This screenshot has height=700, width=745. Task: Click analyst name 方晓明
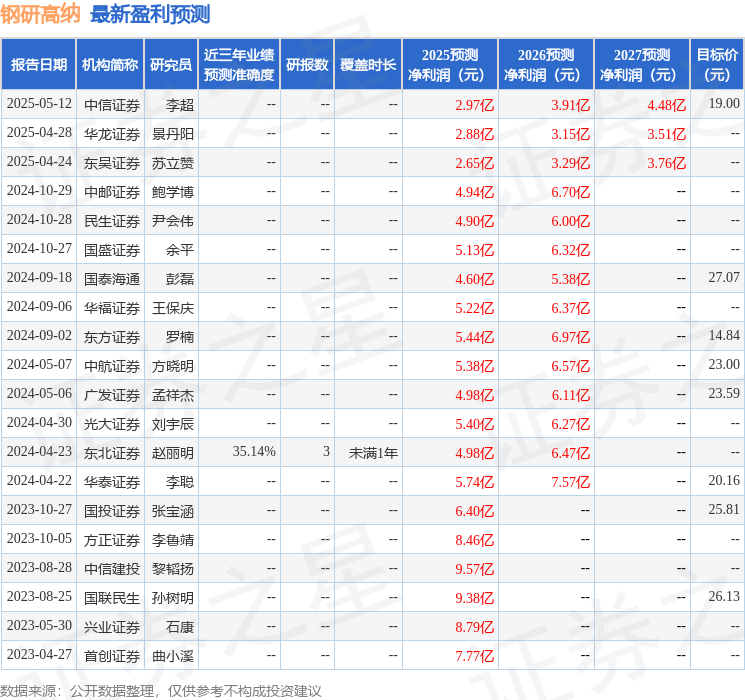click(173, 366)
